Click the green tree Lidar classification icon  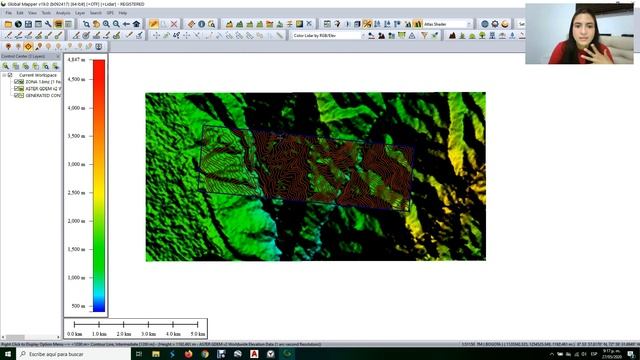point(482,36)
